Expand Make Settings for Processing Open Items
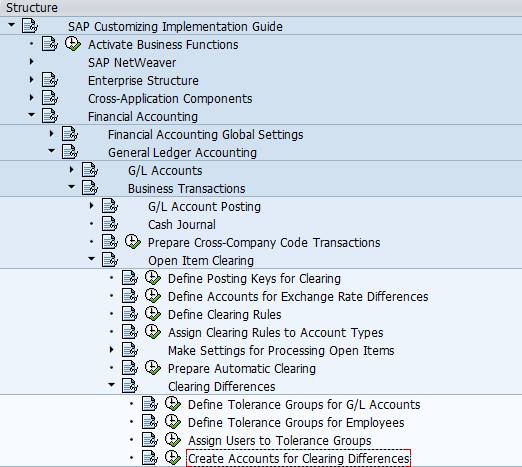This screenshot has width=522, height=467. click(x=112, y=350)
